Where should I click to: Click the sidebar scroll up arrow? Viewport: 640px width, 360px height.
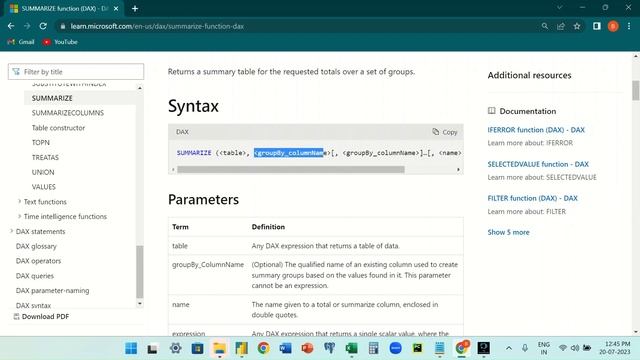(x=140, y=88)
